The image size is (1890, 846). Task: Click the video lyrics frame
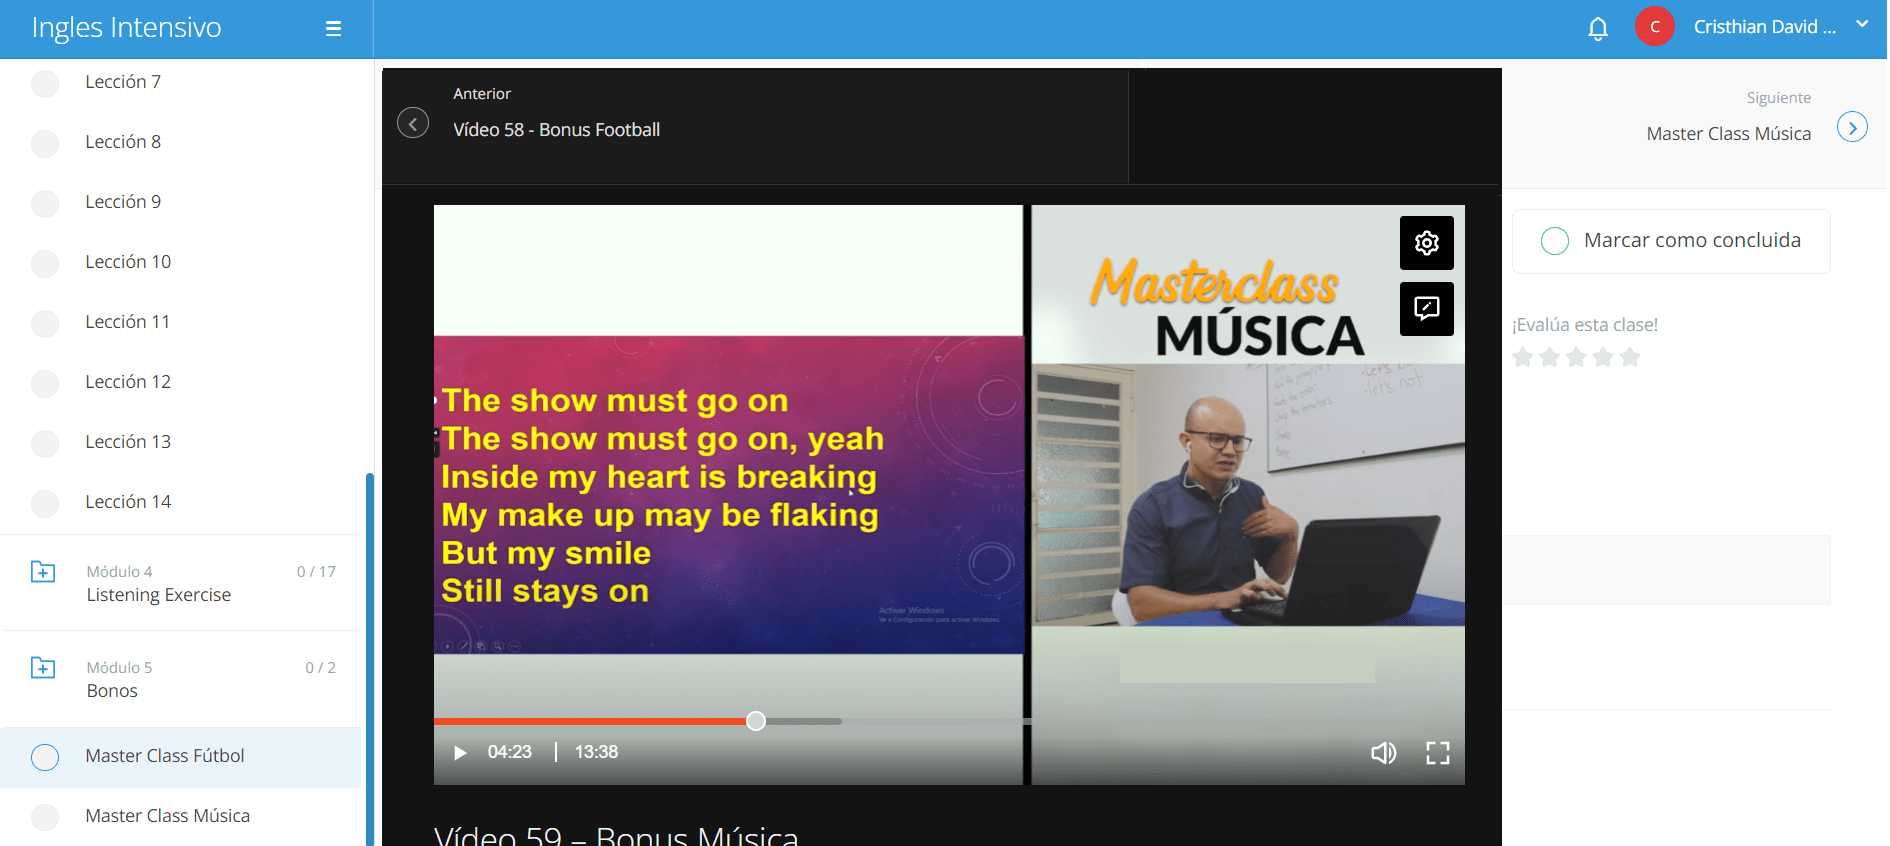point(729,495)
